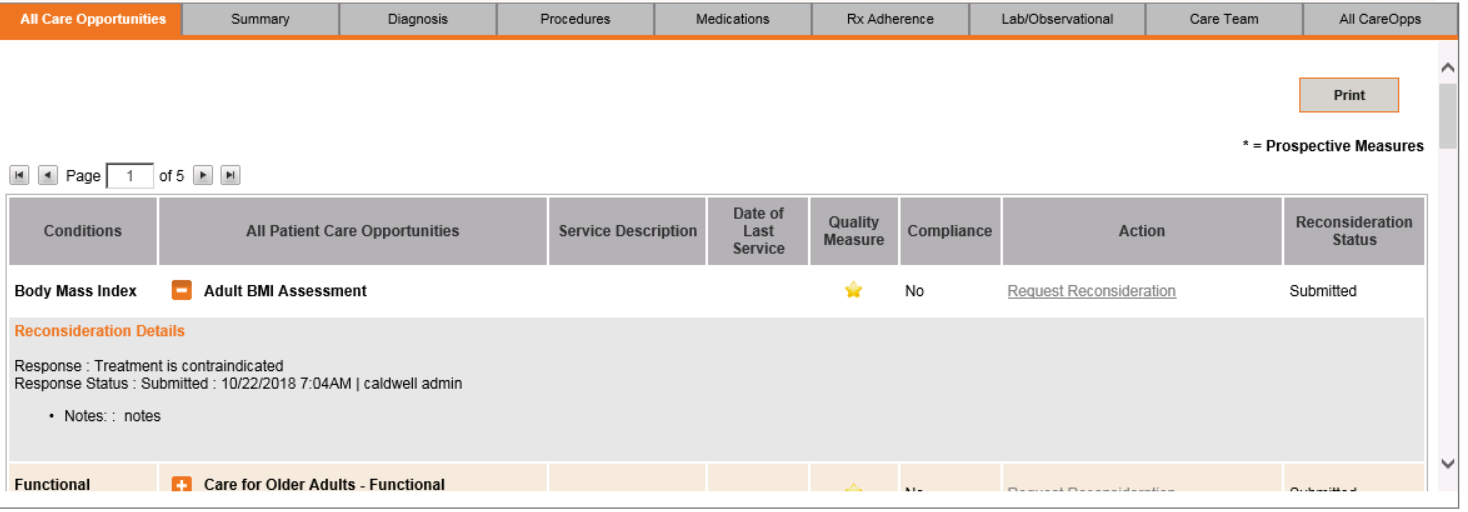Viewport: 1468px width, 512px height.
Task: Collapse Adult BMI Assessment details
Action: tap(182, 291)
